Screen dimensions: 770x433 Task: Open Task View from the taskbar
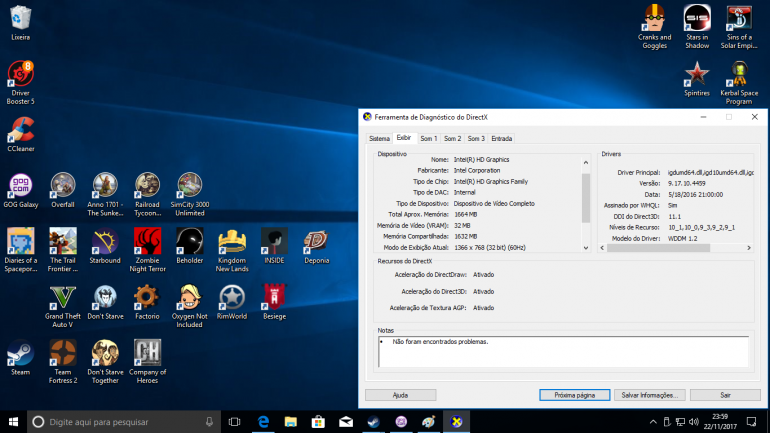[x=232, y=421]
